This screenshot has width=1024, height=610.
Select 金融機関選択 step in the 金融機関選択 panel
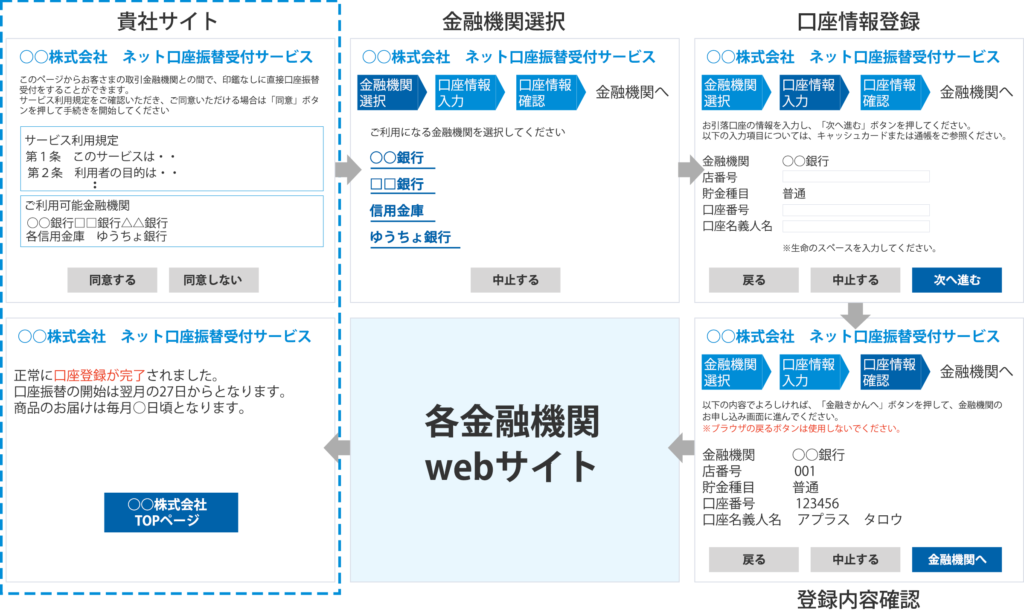click(391, 92)
